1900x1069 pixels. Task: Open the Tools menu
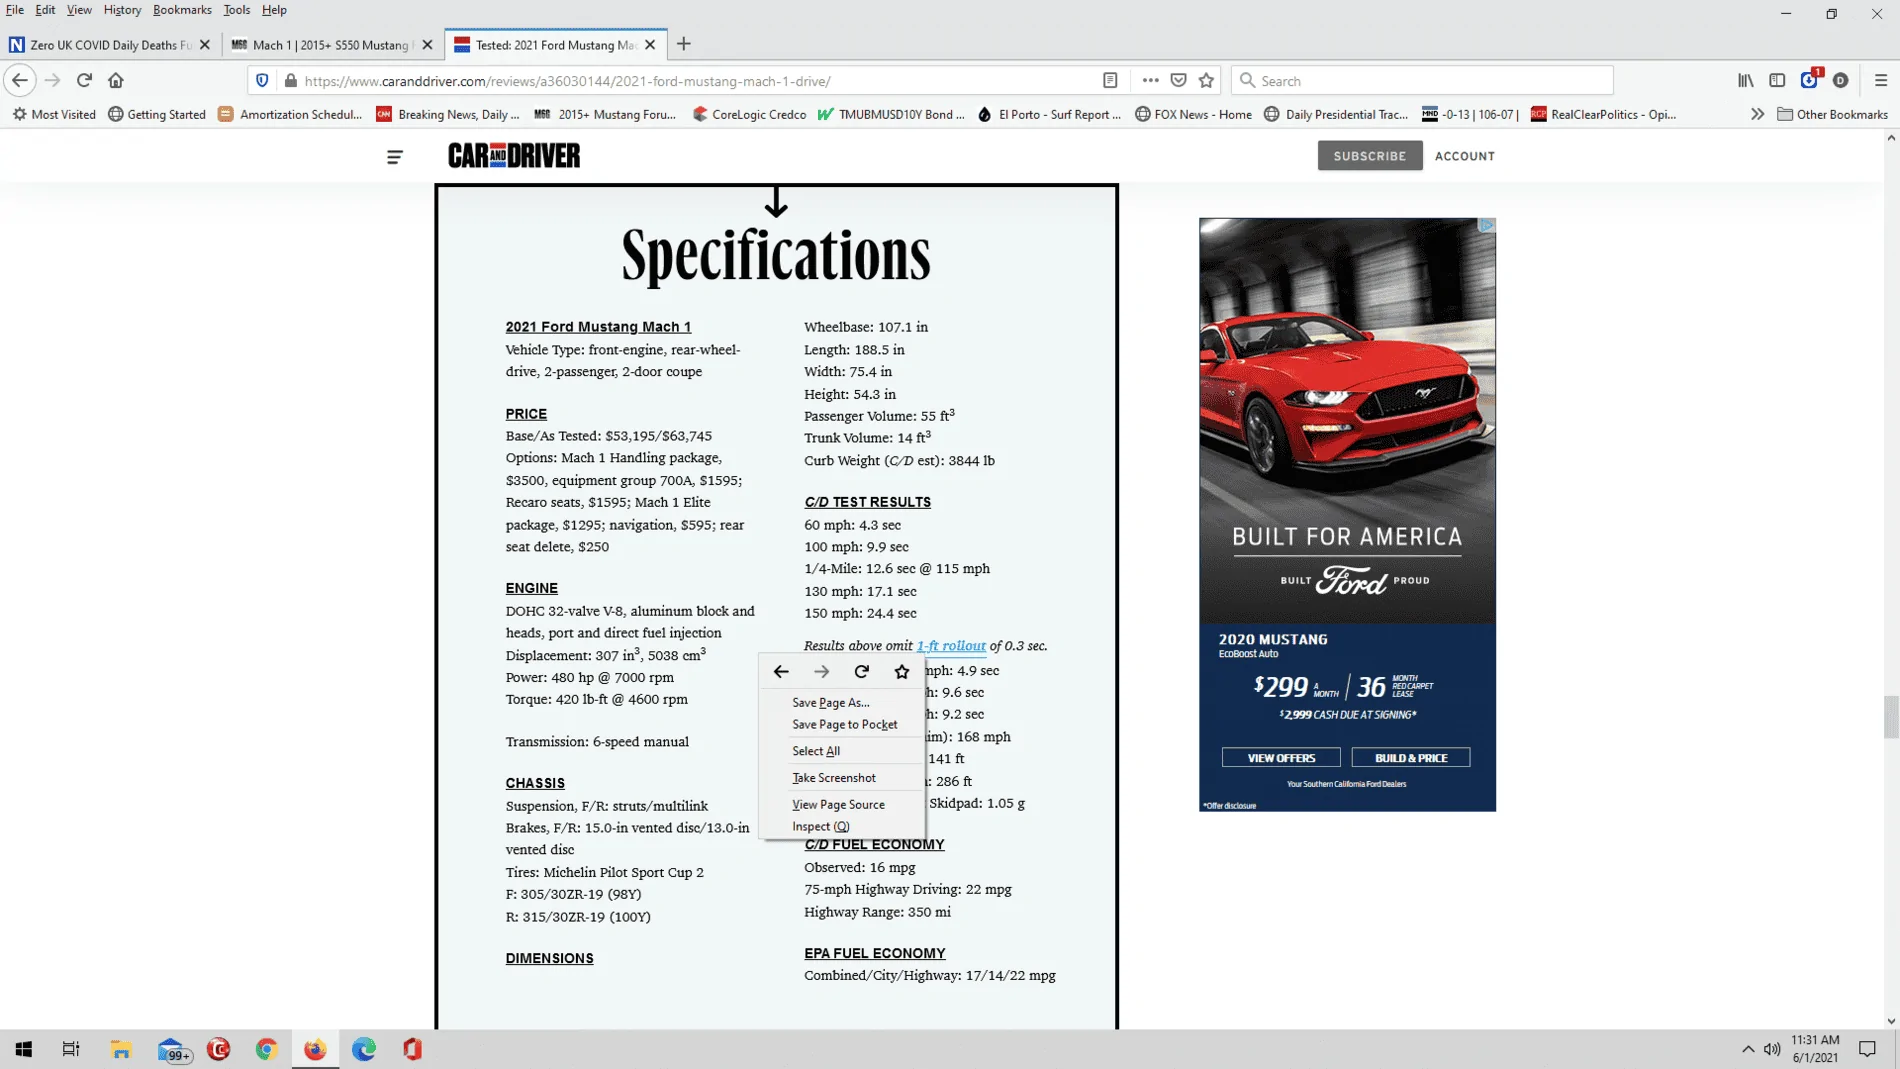[x=237, y=10]
